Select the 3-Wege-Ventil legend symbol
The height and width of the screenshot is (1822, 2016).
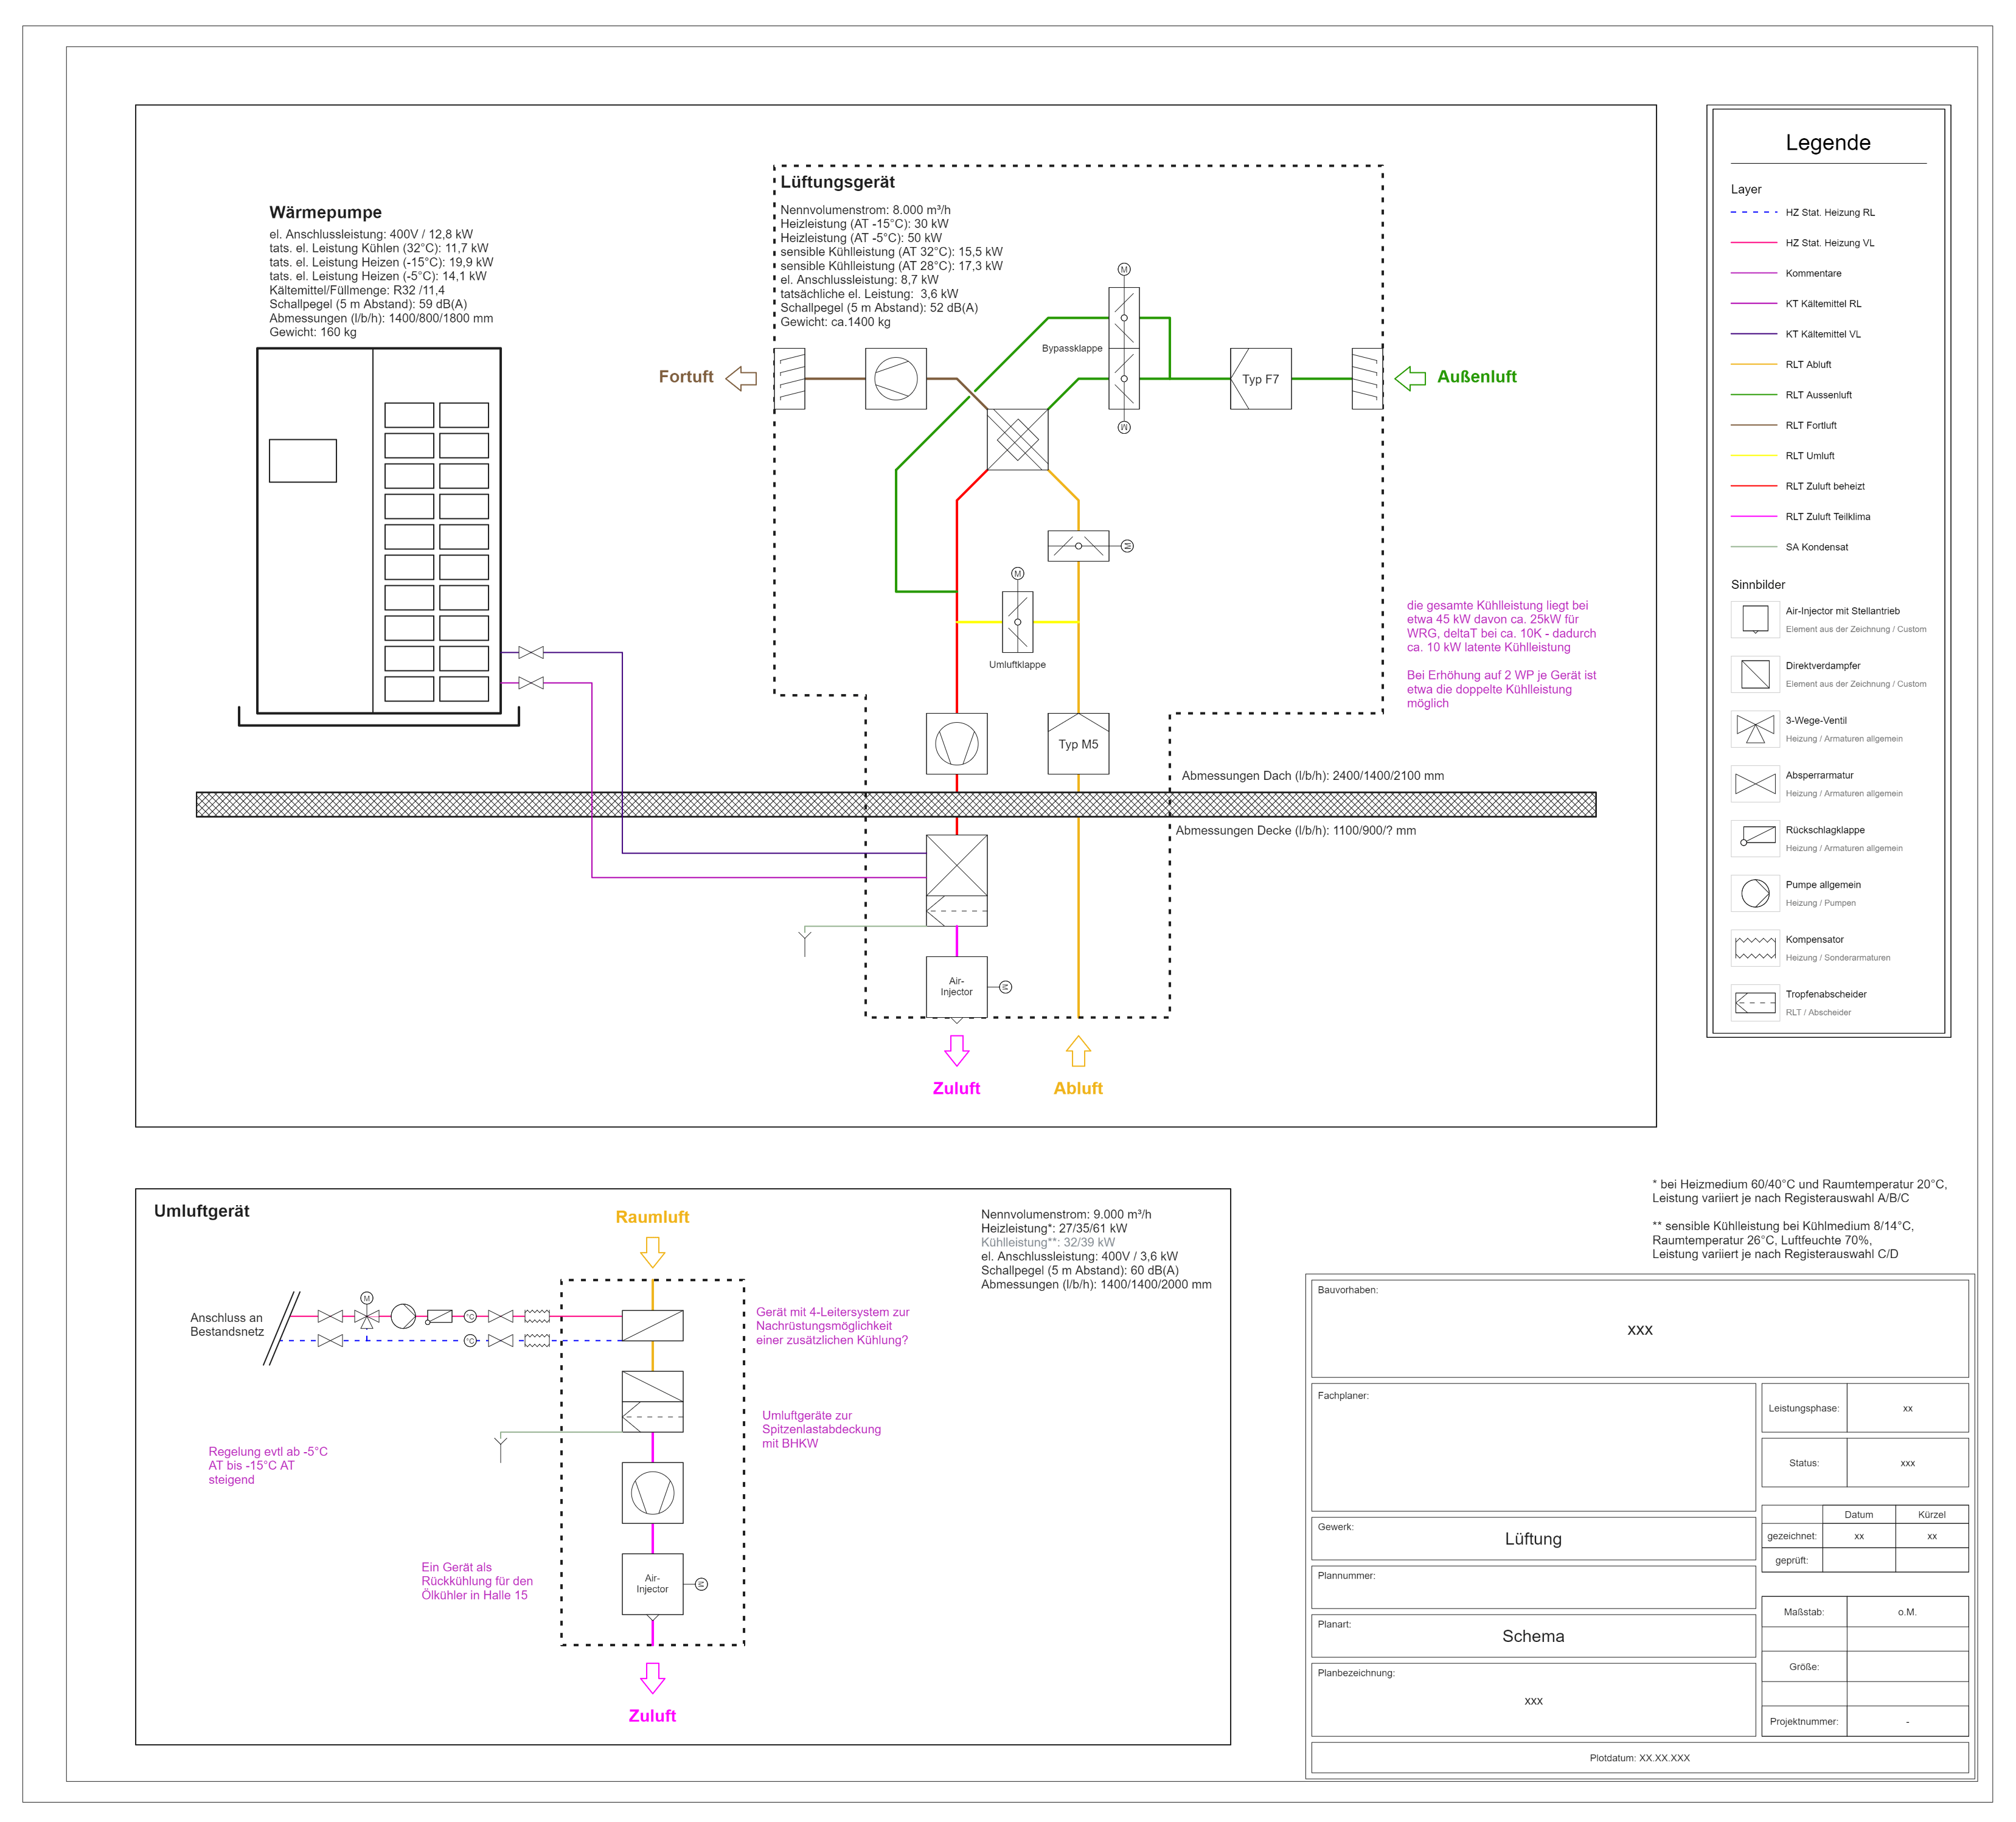pos(1755,728)
